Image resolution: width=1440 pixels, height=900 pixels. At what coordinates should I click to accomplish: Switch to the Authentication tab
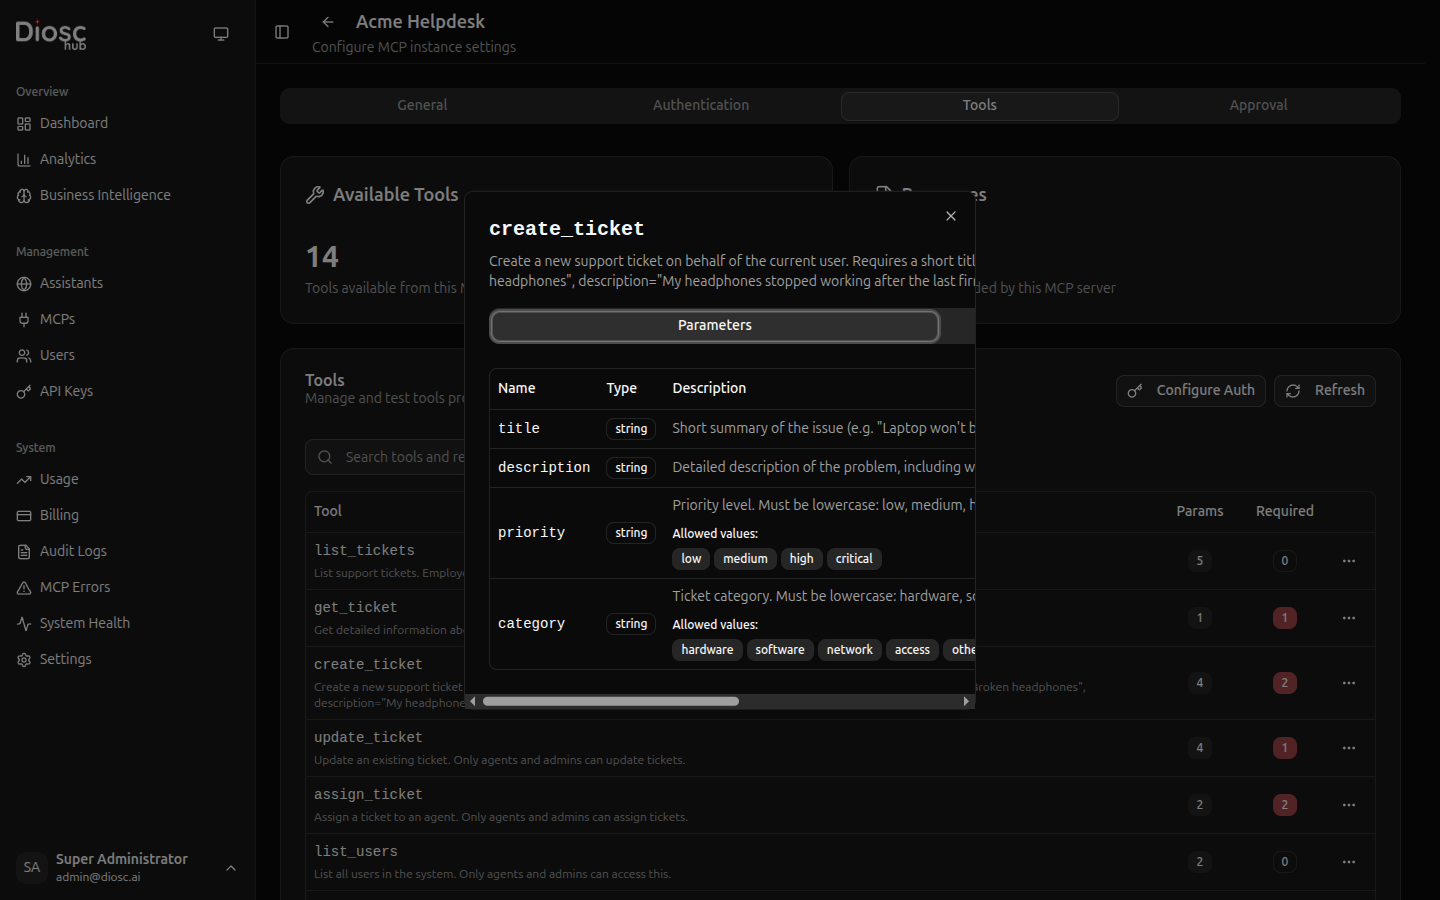click(700, 105)
